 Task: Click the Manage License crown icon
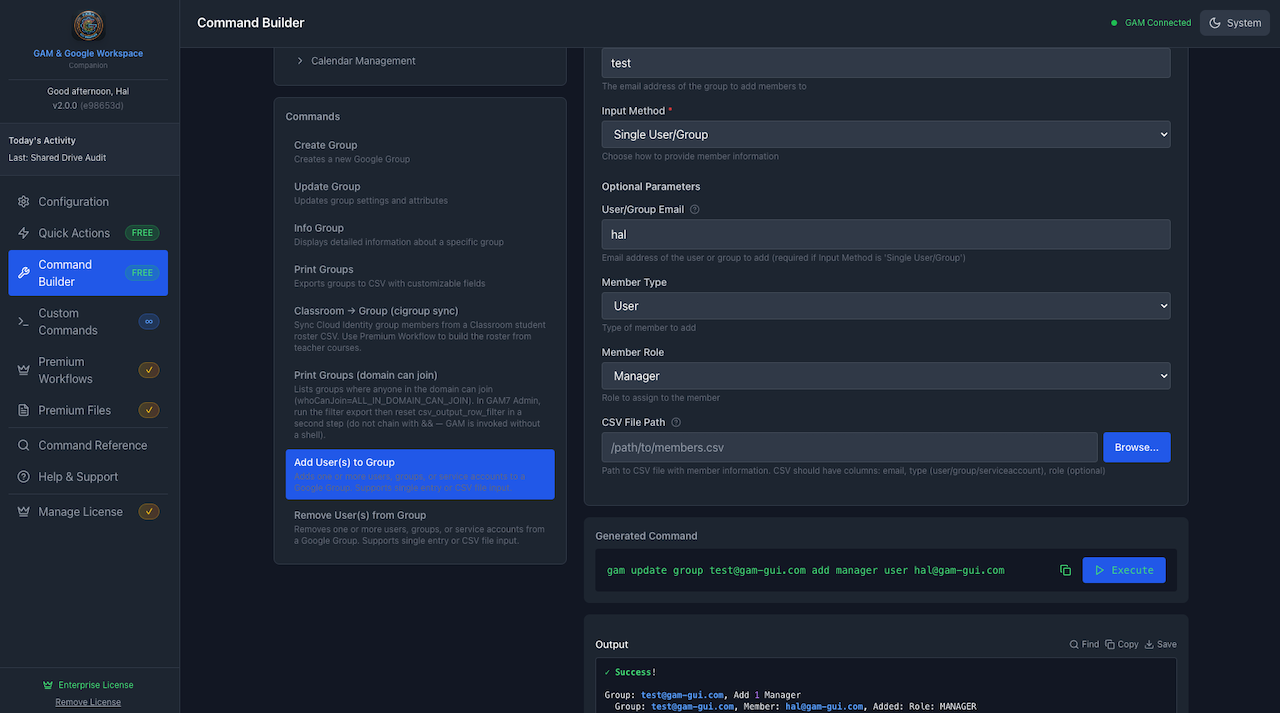(24, 512)
